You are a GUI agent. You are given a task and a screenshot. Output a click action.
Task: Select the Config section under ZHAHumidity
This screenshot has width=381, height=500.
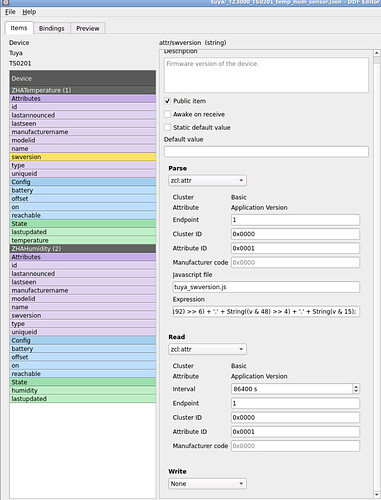(x=83, y=340)
